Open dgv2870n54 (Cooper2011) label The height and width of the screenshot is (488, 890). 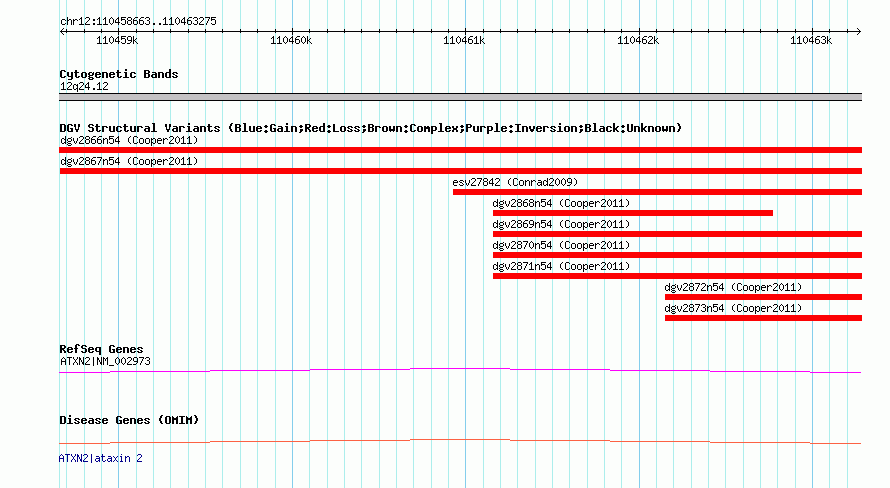click(561, 245)
